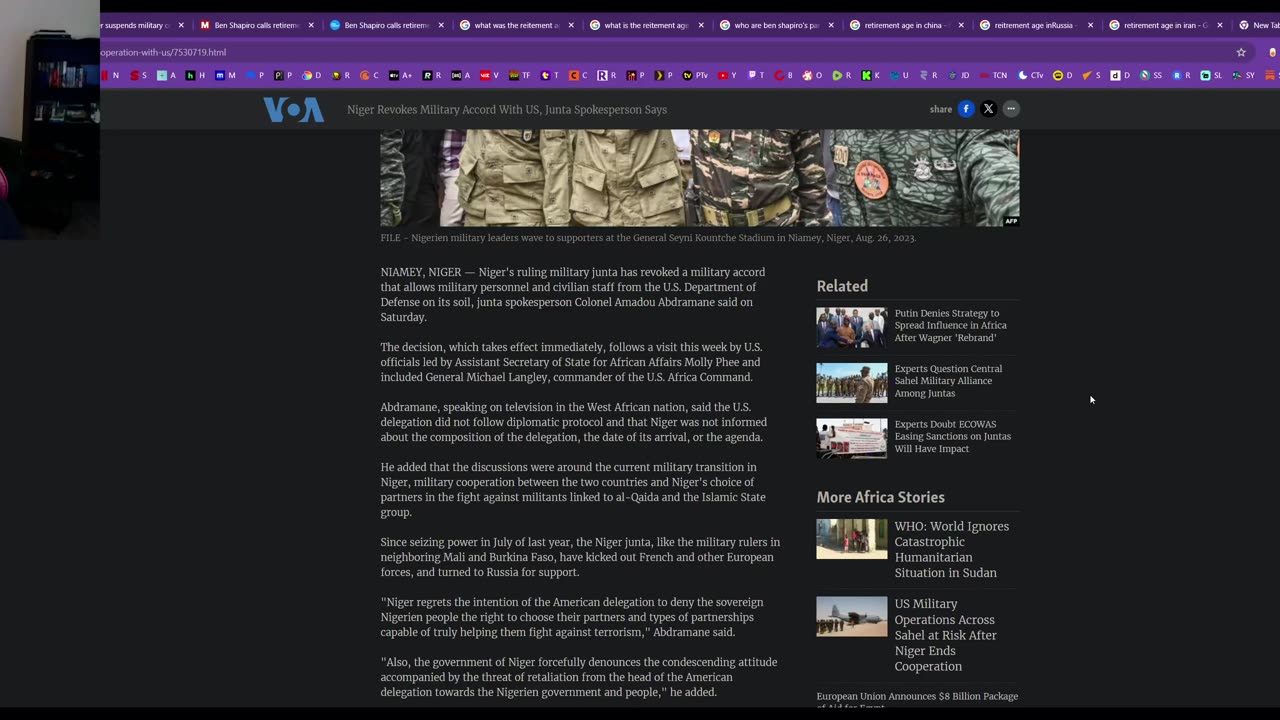
Task: Switch to 'retirement age in china' tab
Action: click(905, 25)
